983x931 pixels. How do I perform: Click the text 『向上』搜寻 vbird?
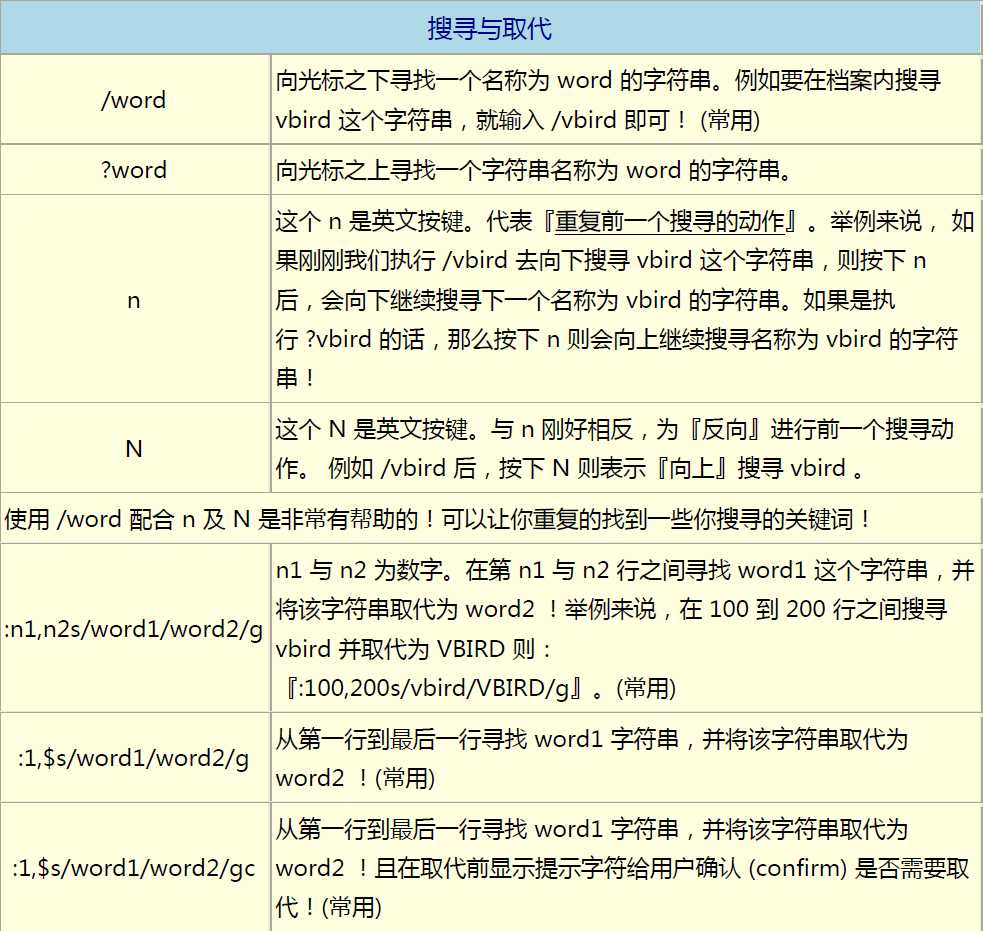point(750,468)
